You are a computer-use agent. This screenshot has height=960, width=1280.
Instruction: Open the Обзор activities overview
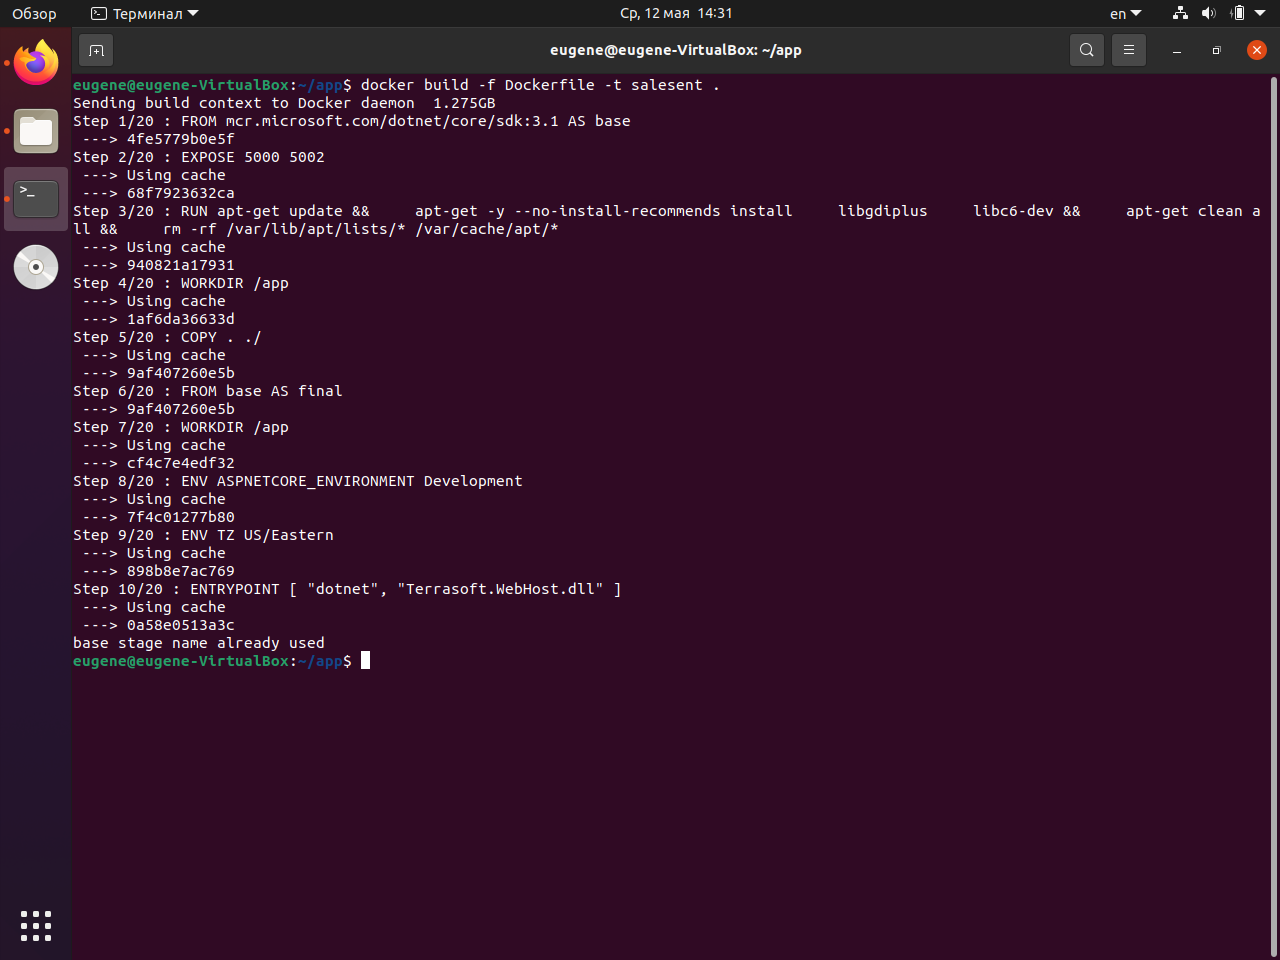(x=34, y=13)
